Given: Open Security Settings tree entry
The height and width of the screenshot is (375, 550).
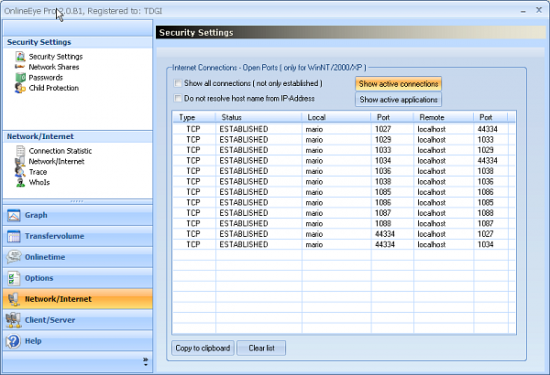Looking at the screenshot, I should tap(56, 56).
